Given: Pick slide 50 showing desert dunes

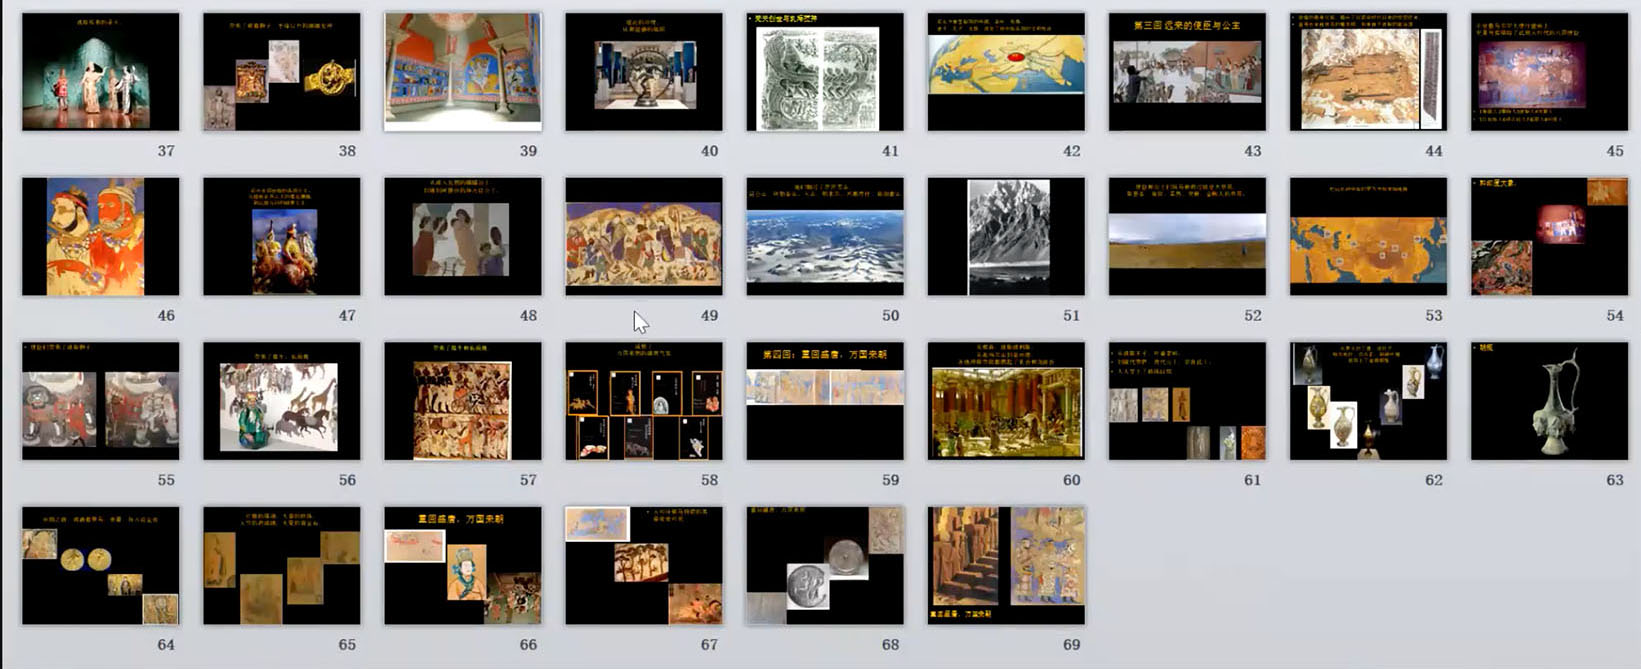Looking at the screenshot, I should click(825, 237).
